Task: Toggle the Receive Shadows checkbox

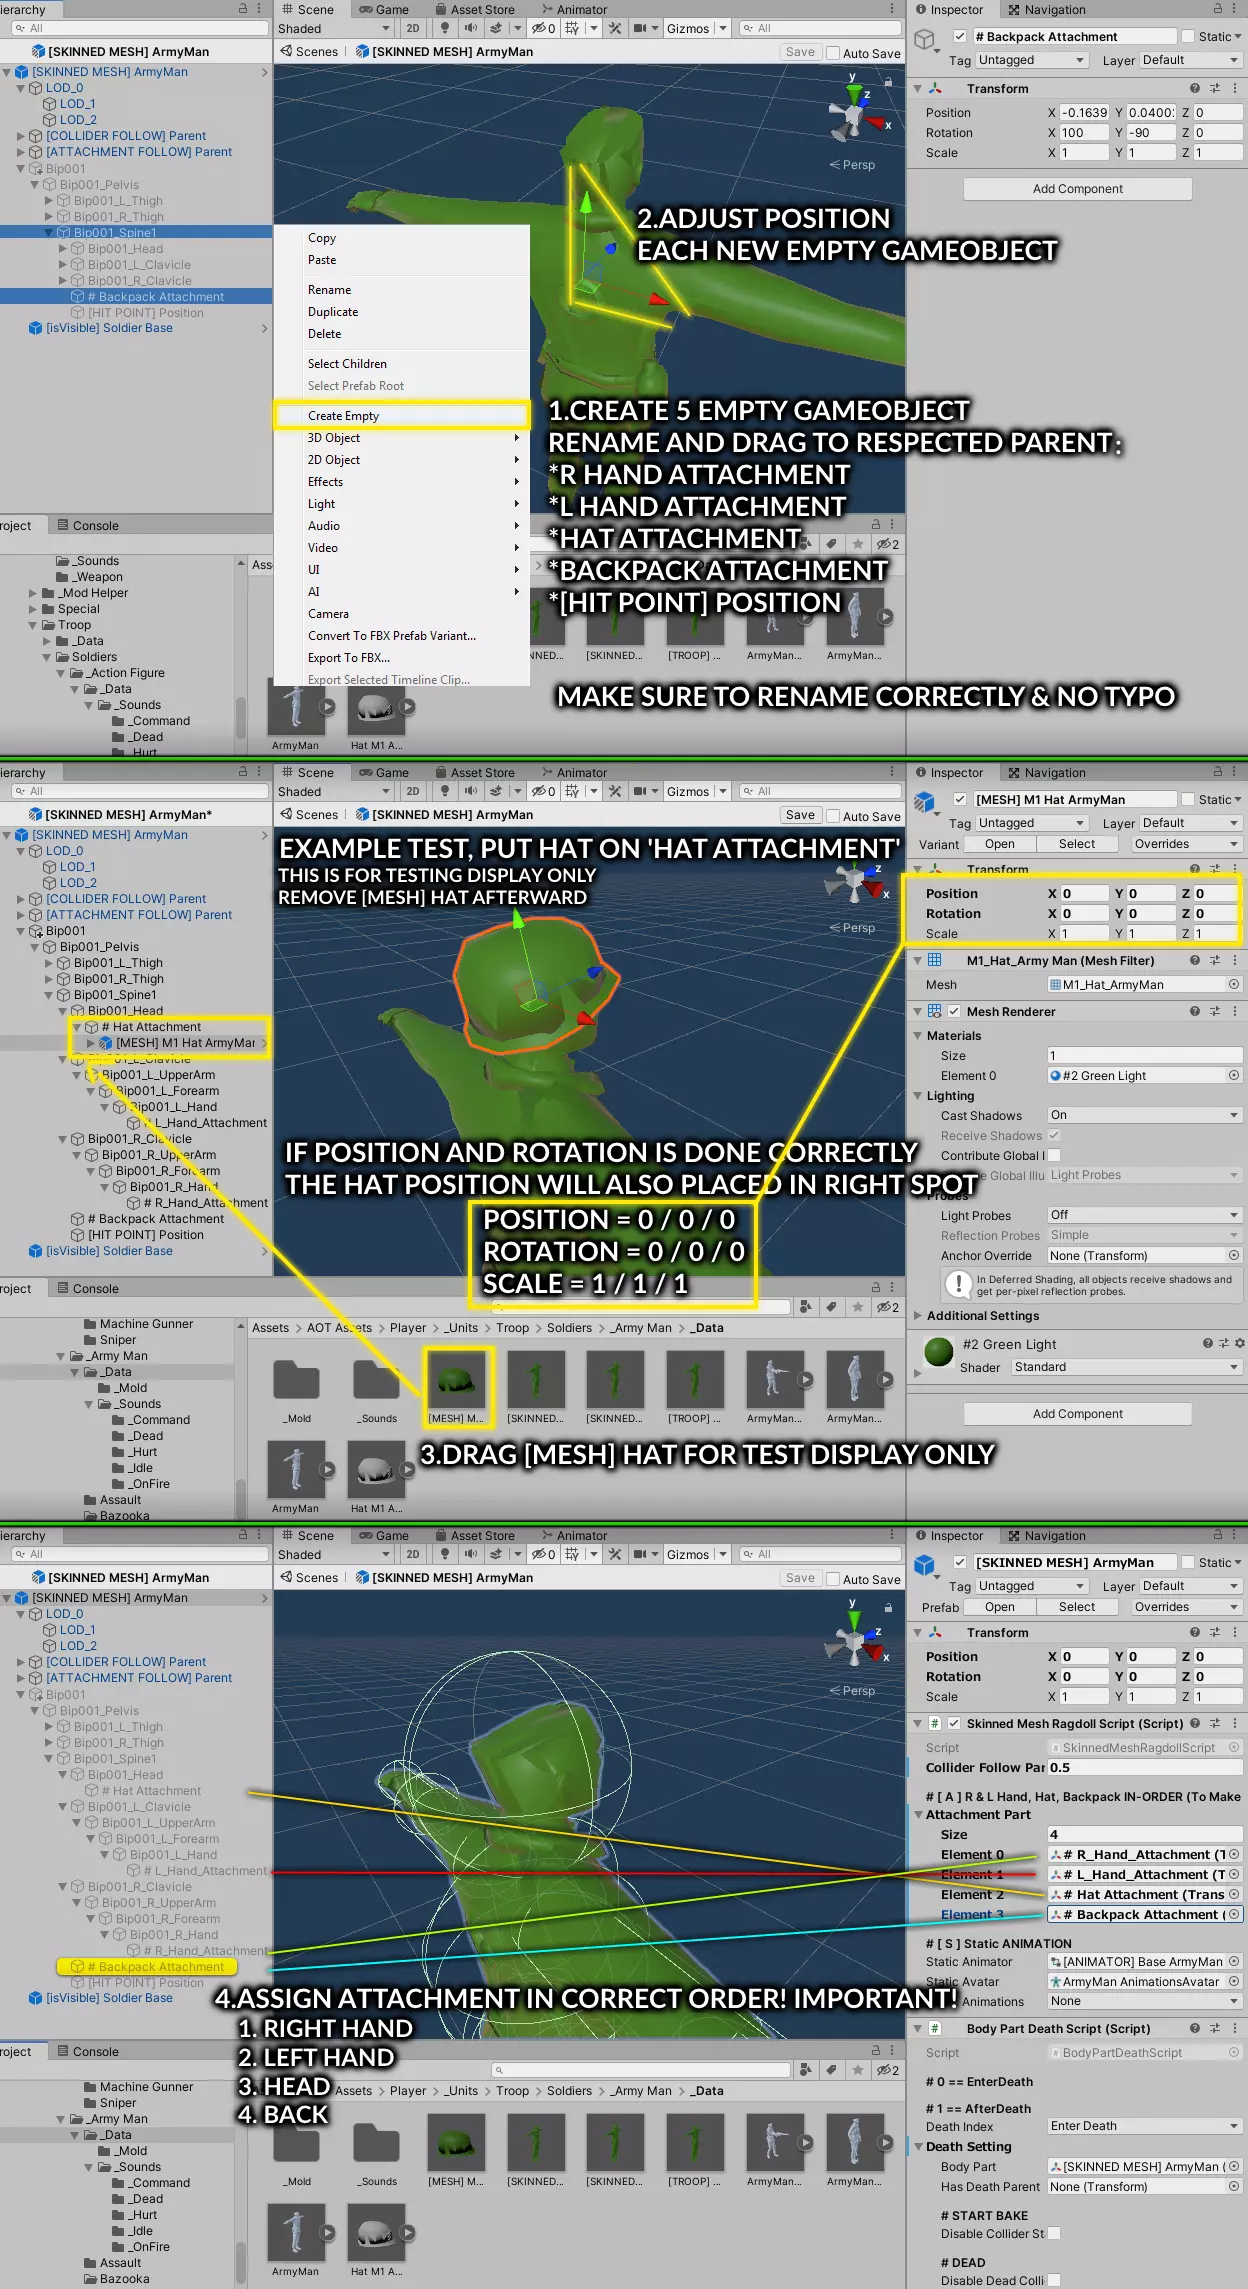Action: coord(1054,1135)
